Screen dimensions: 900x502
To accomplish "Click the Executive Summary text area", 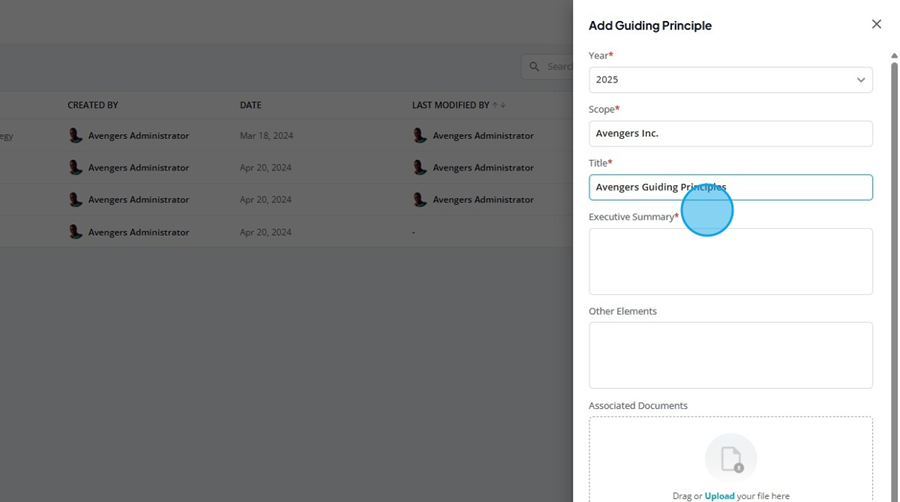I will pos(730,262).
